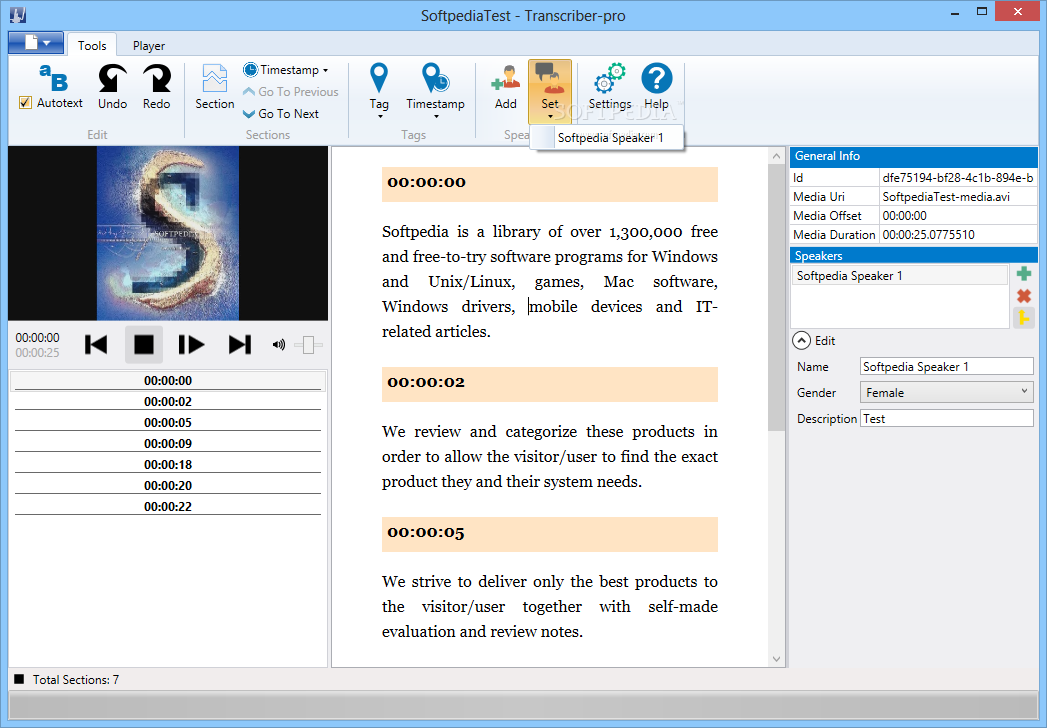This screenshot has width=1047, height=728.
Task: Toggle the Autotext checkbox
Action: tap(25, 103)
